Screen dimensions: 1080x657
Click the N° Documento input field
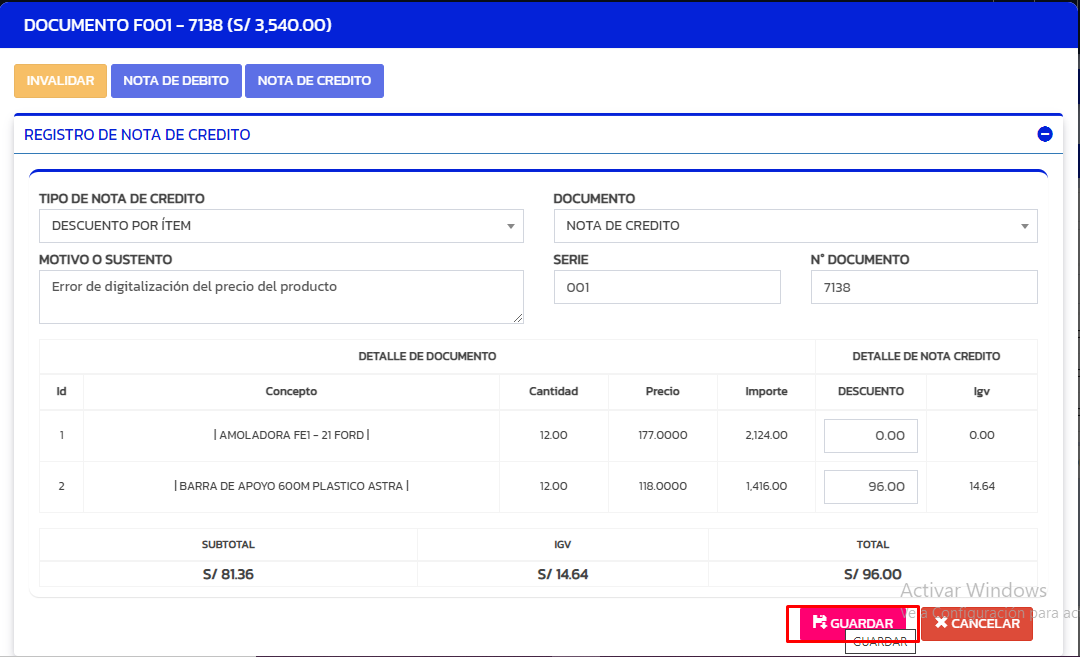tap(924, 287)
